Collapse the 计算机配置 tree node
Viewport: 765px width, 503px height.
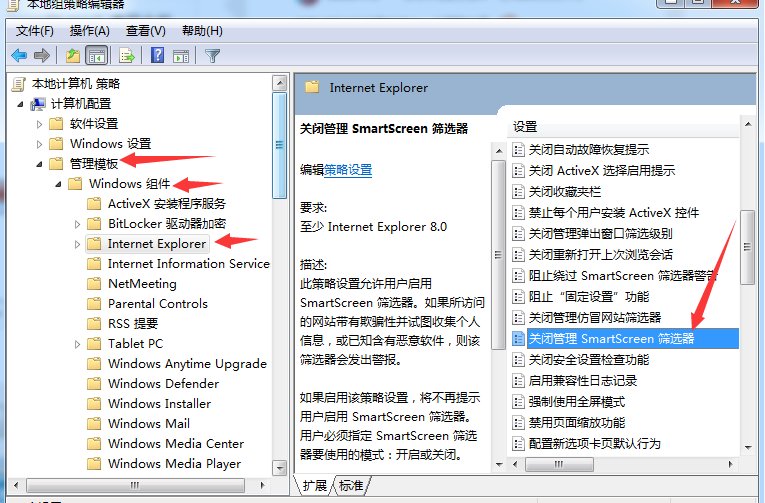tap(20, 104)
